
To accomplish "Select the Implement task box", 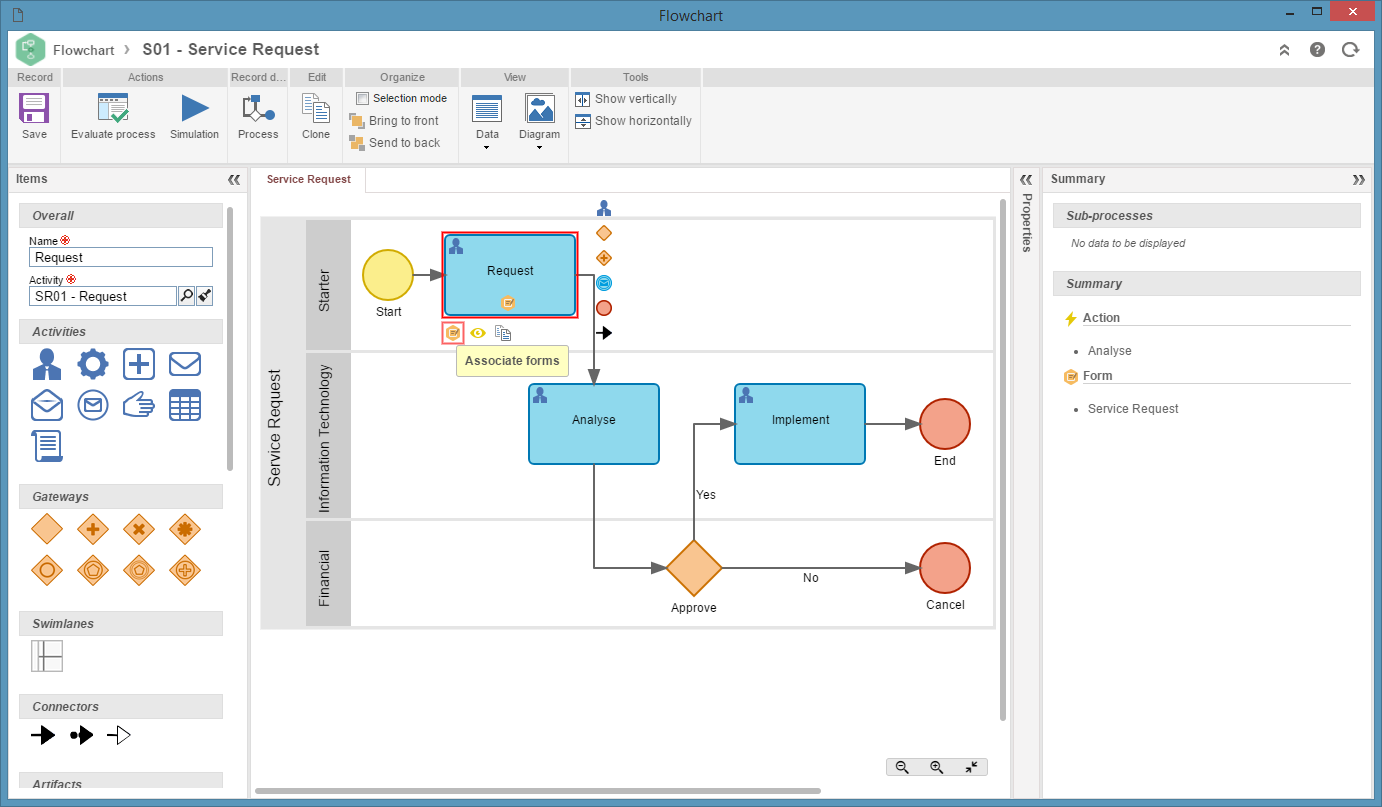I will [800, 424].
